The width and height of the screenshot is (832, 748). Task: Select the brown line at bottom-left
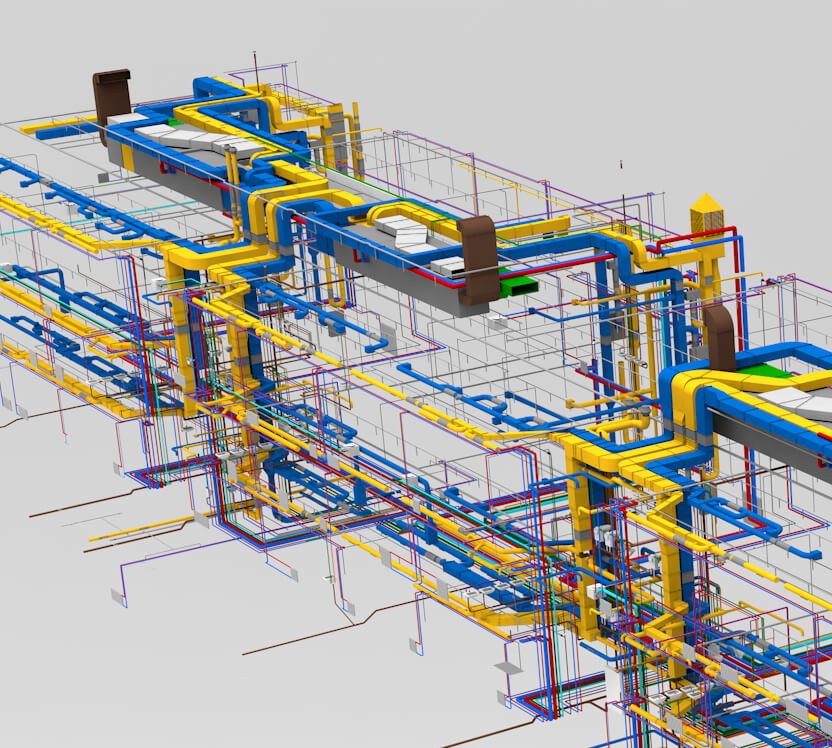point(80,503)
